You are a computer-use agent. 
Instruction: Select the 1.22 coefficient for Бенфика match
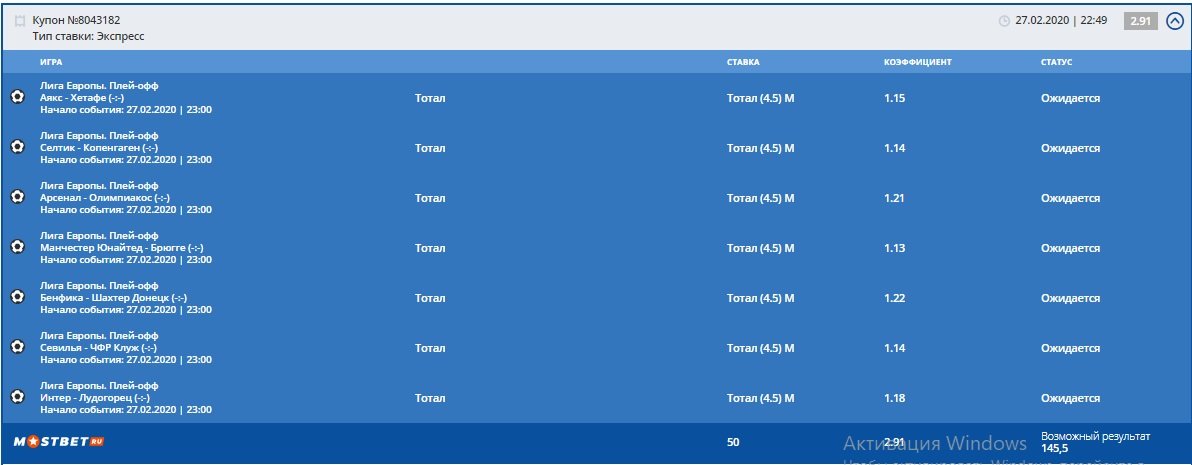[895, 298]
